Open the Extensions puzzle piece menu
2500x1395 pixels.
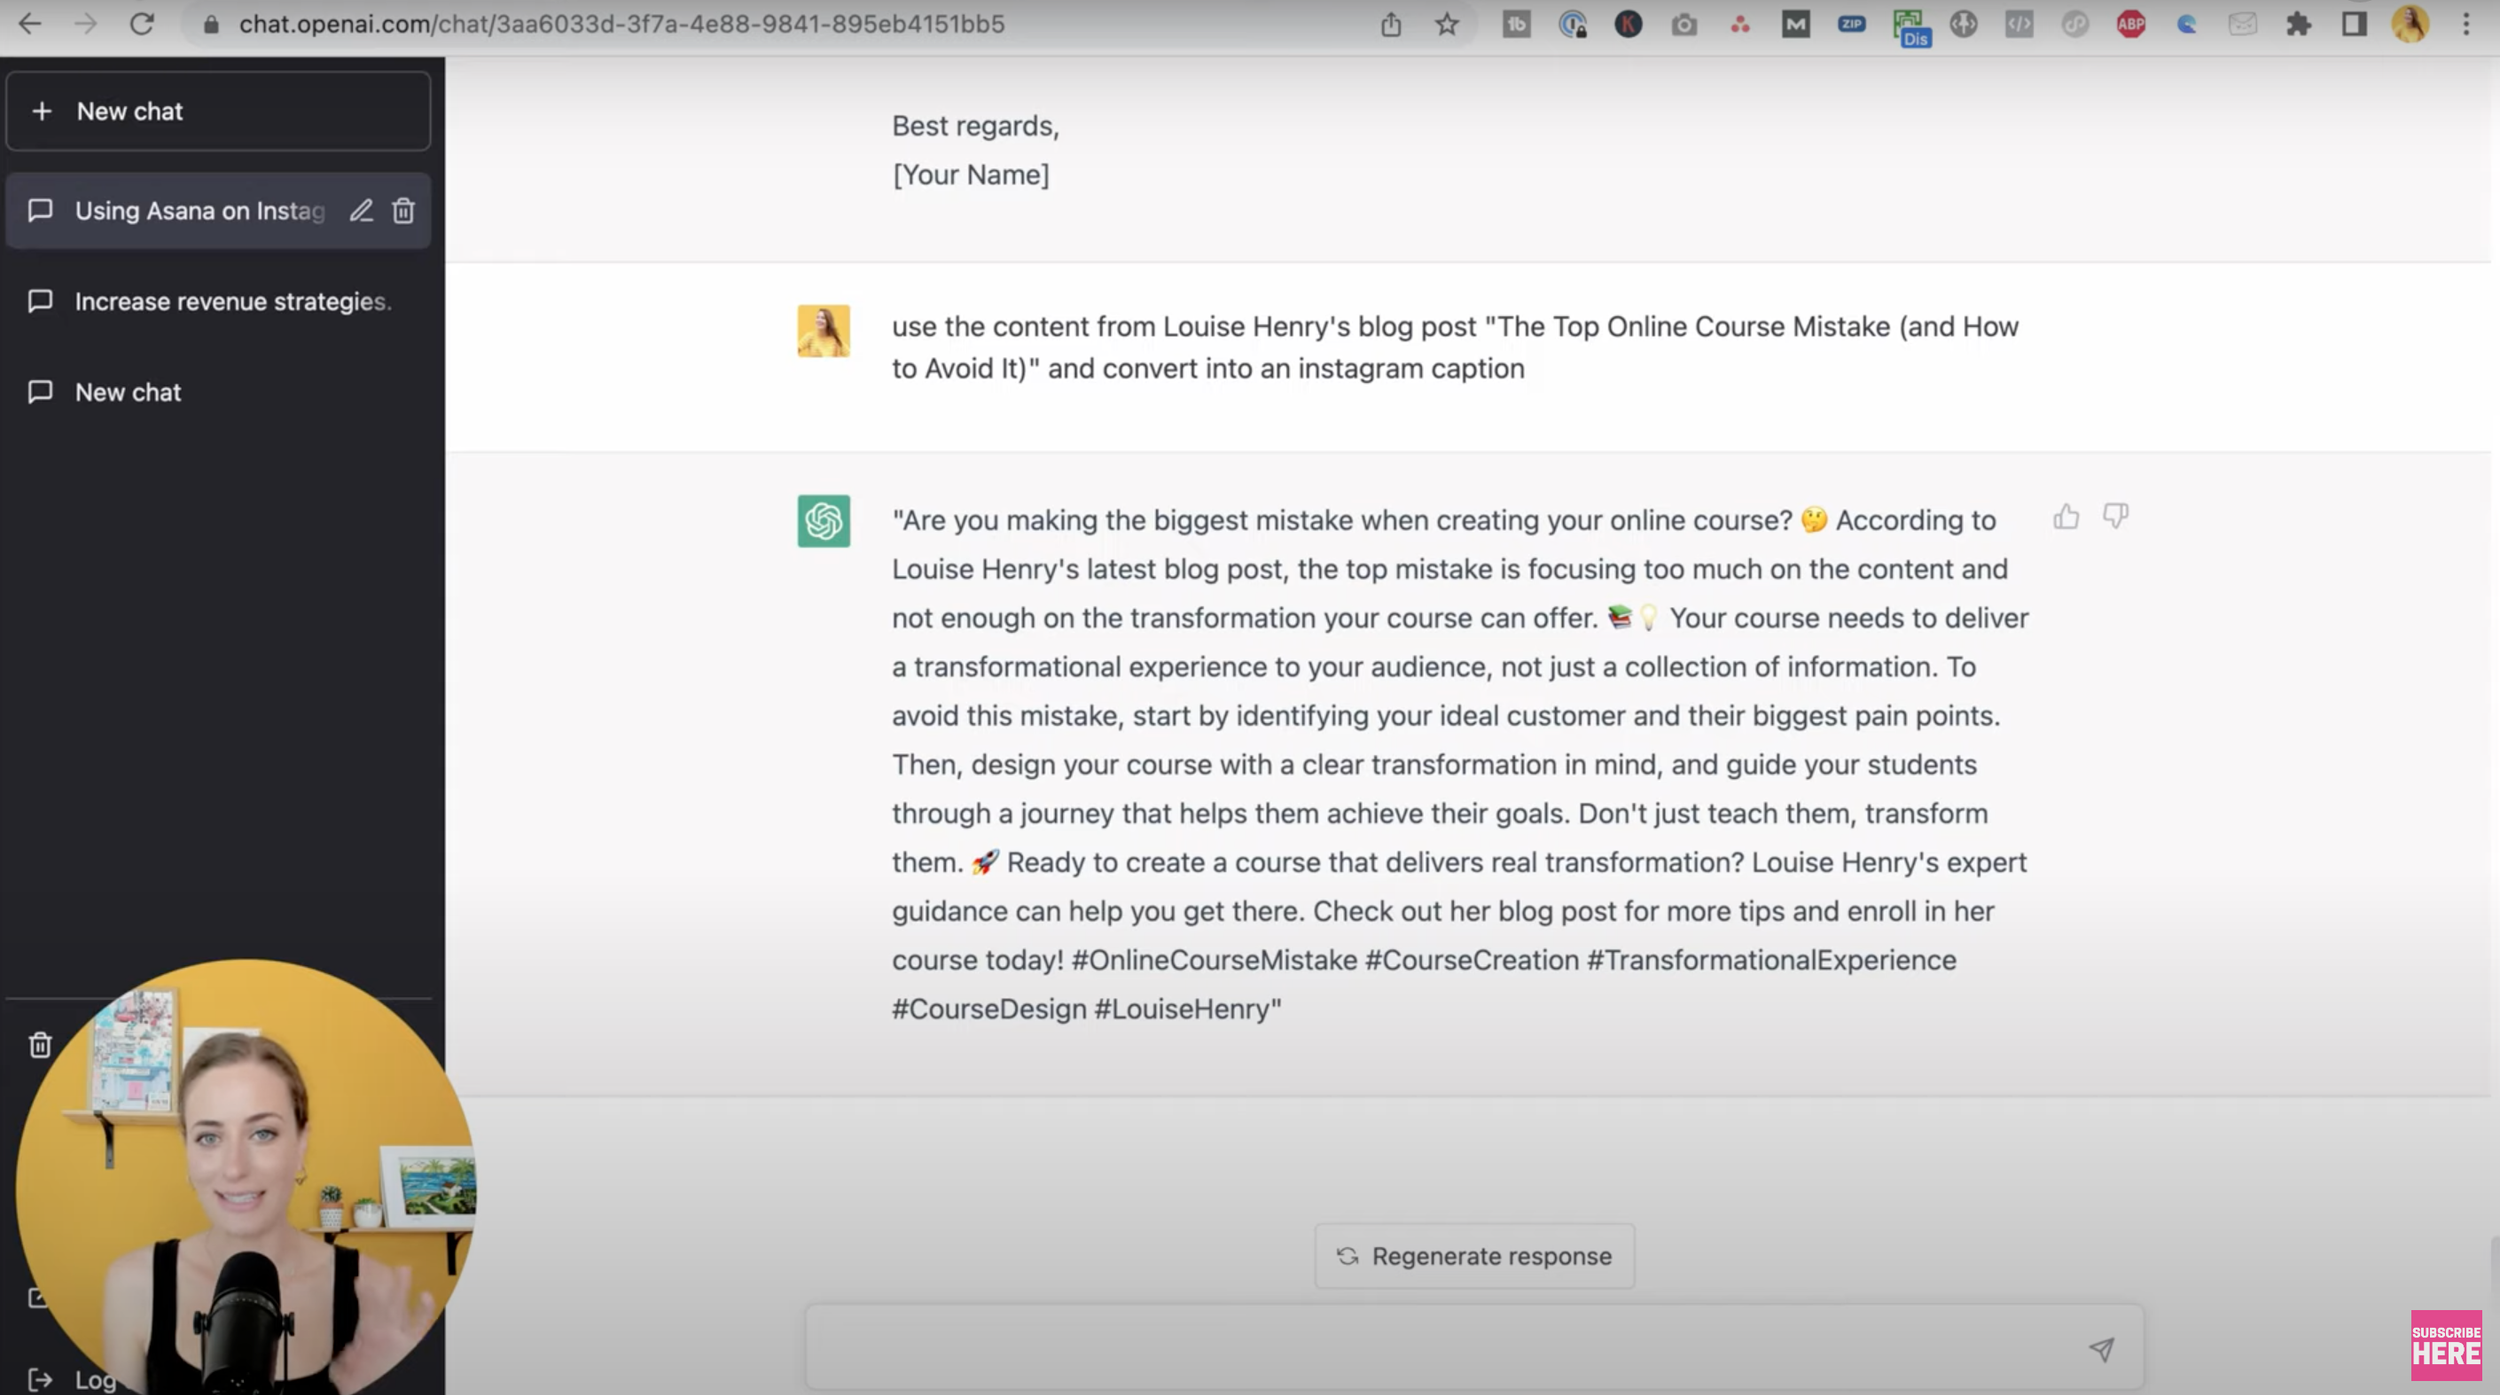pos(2299,24)
